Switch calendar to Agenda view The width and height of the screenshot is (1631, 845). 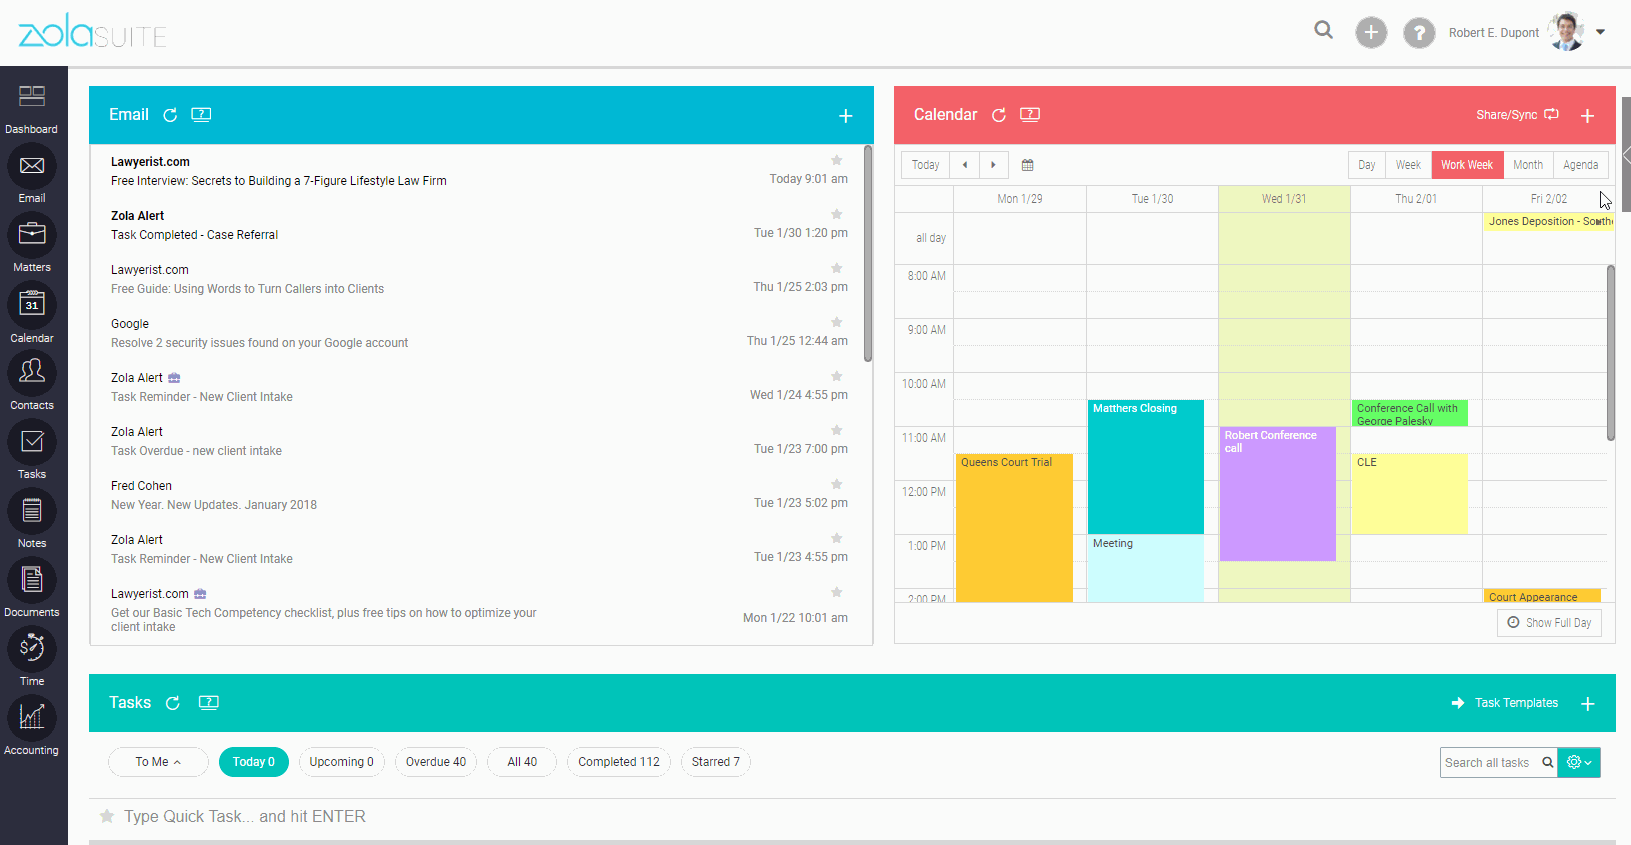pos(1580,165)
